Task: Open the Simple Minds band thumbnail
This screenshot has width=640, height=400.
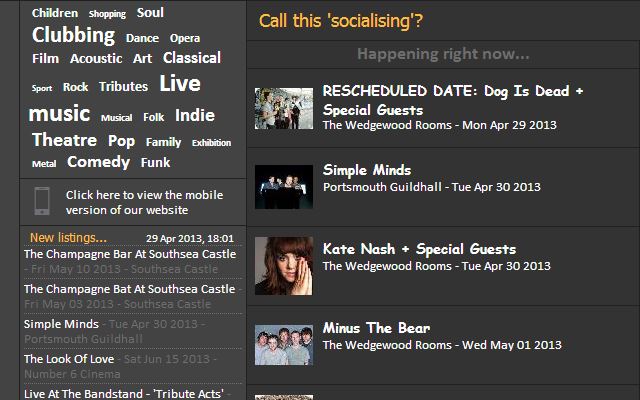Action: coord(284,187)
